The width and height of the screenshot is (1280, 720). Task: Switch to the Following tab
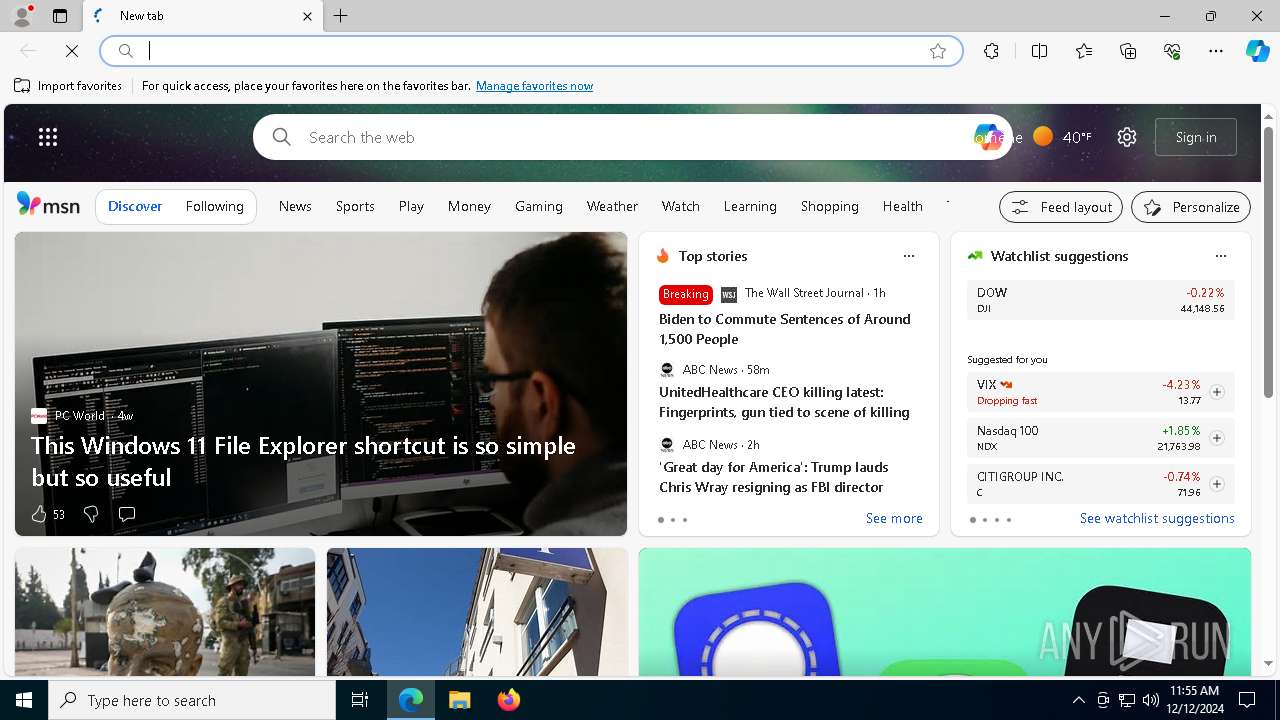(214, 206)
